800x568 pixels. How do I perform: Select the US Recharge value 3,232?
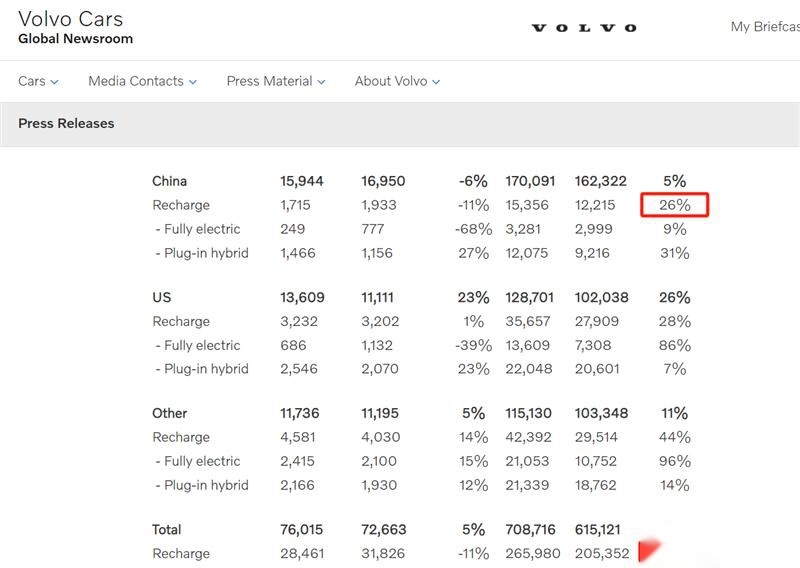[299, 322]
